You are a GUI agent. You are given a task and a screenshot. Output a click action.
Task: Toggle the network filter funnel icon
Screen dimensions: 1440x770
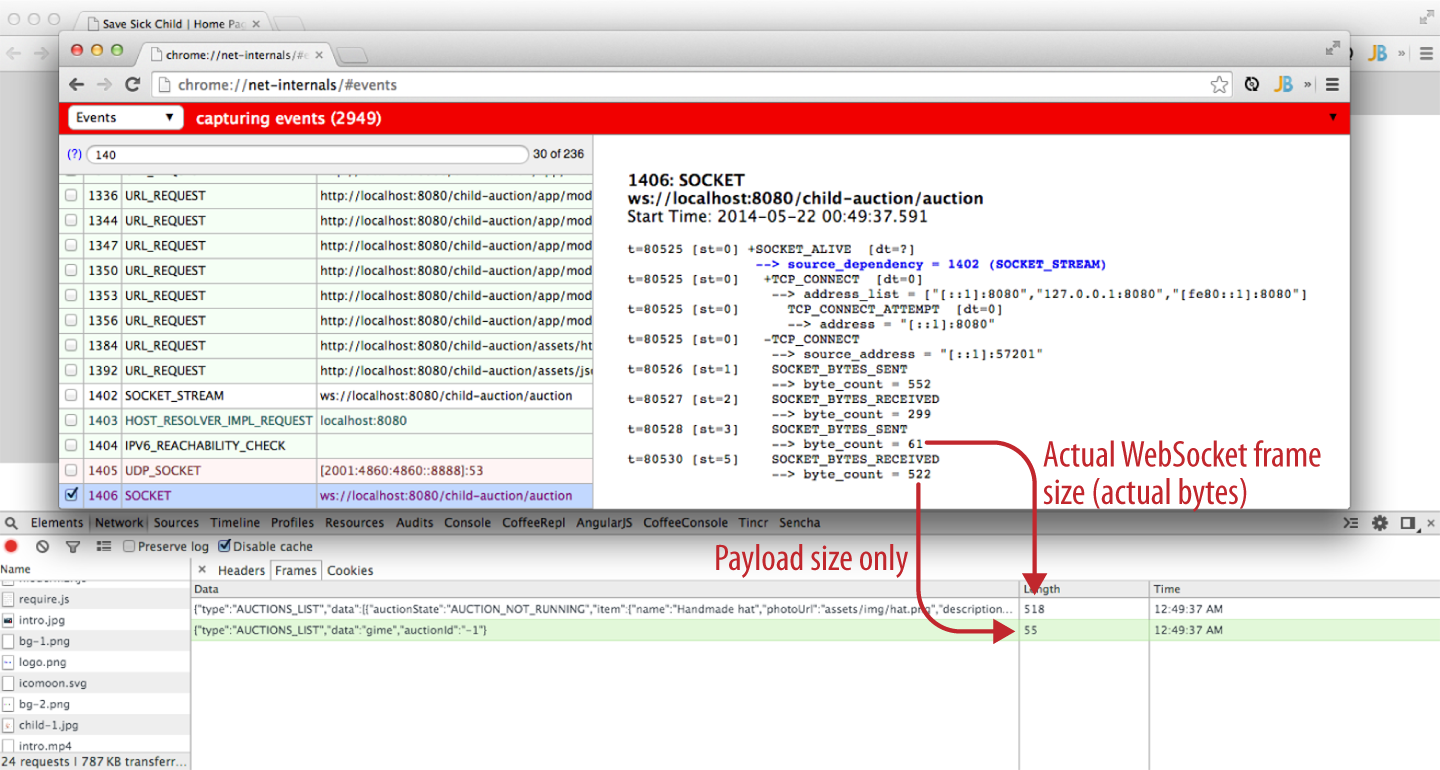[72, 547]
